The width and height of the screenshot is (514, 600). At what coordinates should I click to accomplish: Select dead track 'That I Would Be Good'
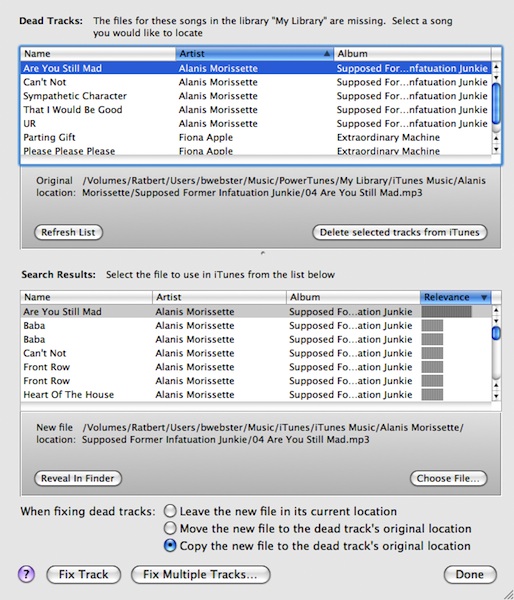coord(256,109)
